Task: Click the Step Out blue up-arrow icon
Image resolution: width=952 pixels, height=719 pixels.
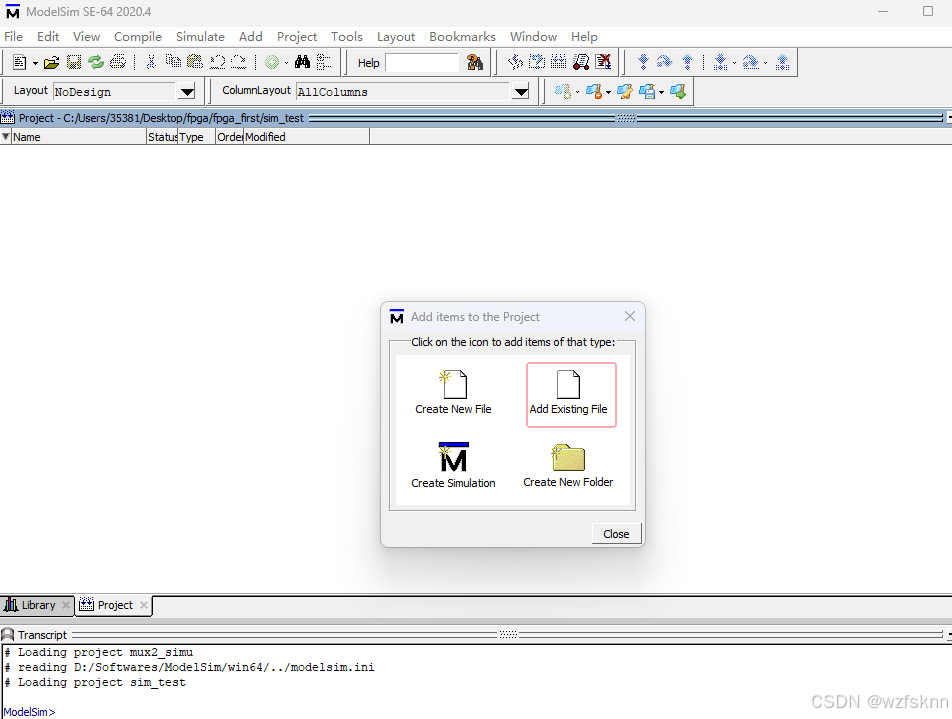Action: point(687,62)
